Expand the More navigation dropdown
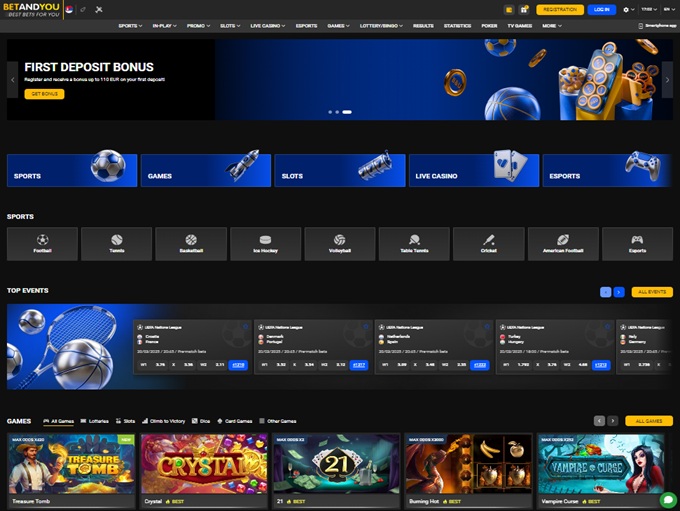The width and height of the screenshot is (680, 511). (x=551, y=25)
